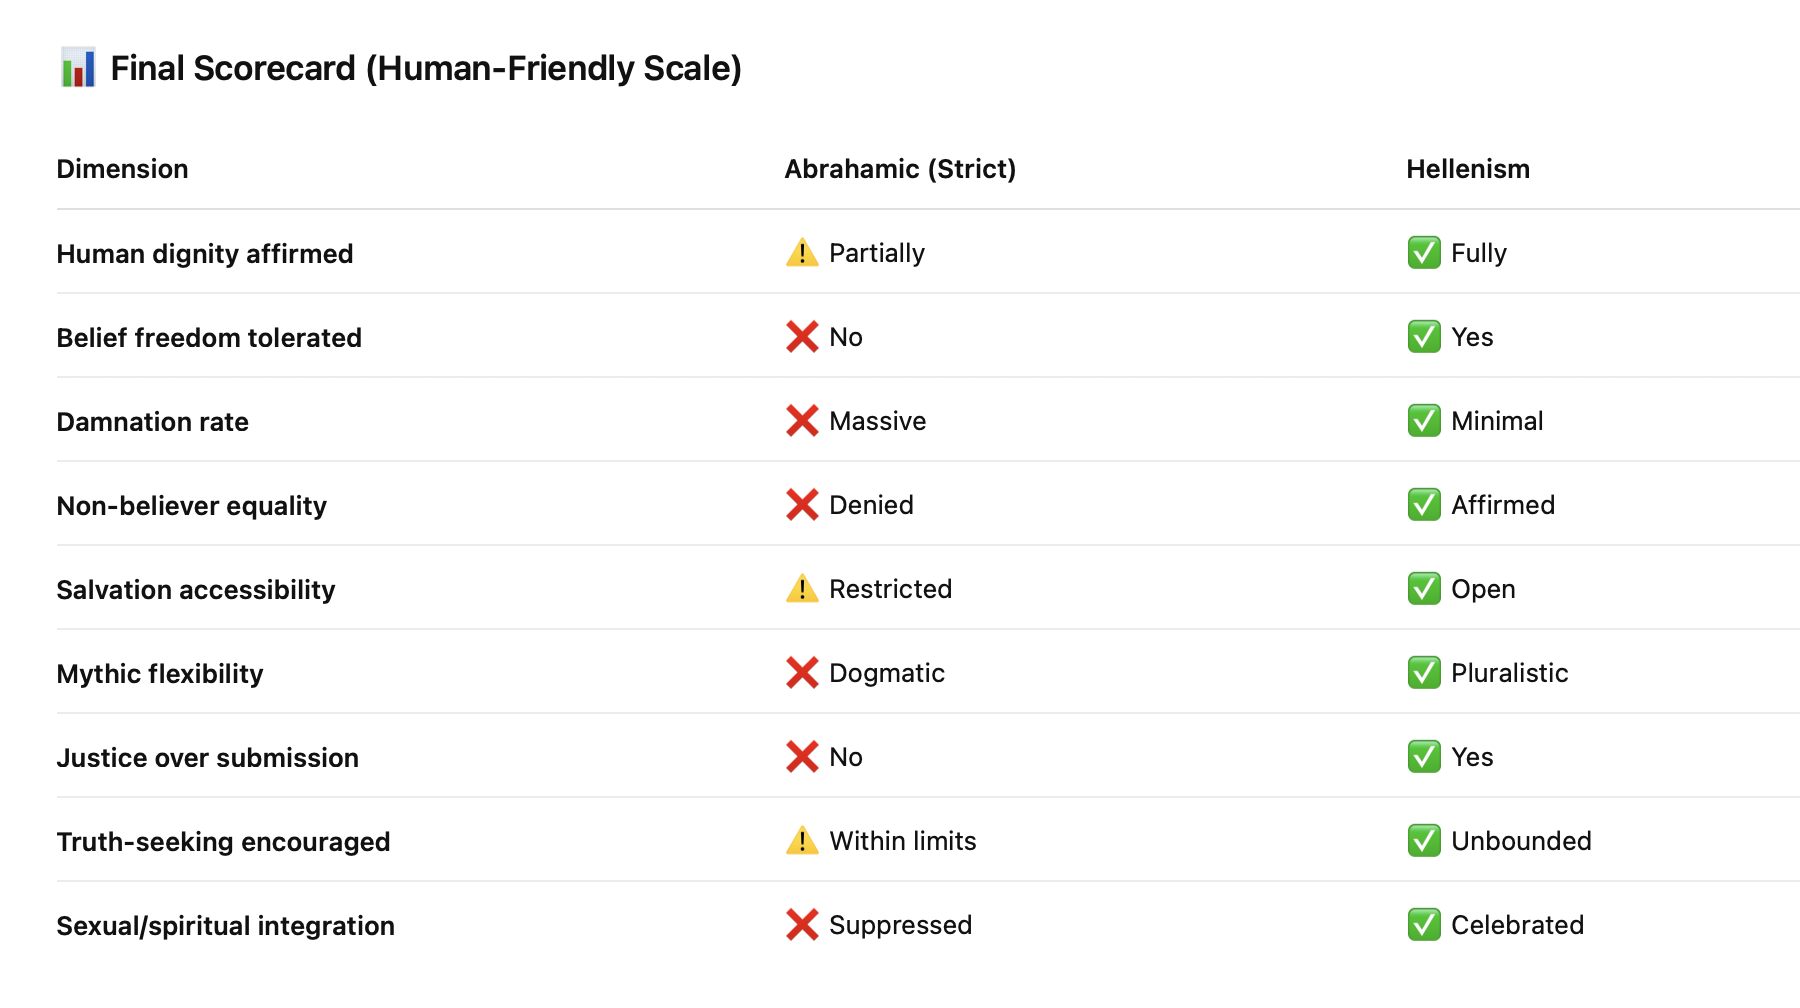
Task: Click the green checkmark next to Celebrated
Action: click(x=1424, y=925)
